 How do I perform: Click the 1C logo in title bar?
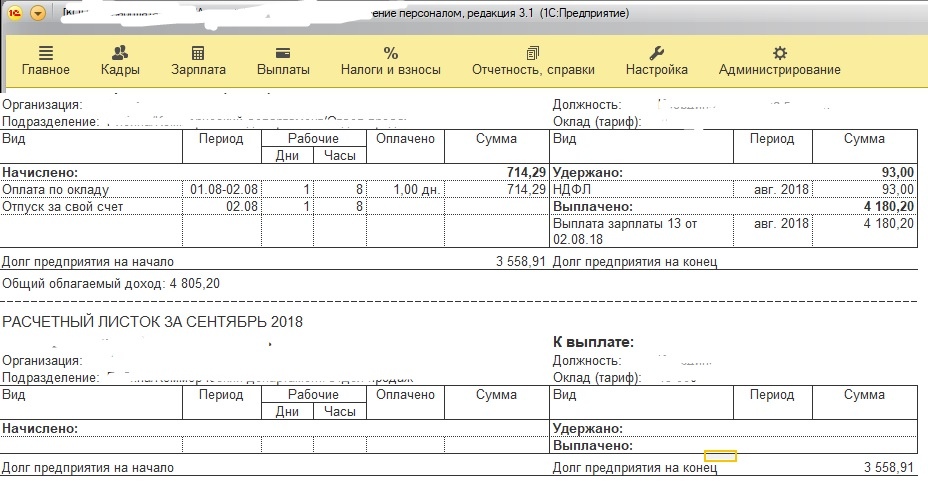click(16, 13)
